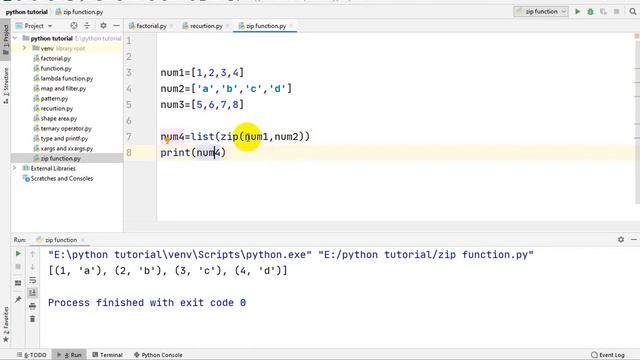640x360 pixels.
Task: Print the Run console output
Action: coord(33,306)
